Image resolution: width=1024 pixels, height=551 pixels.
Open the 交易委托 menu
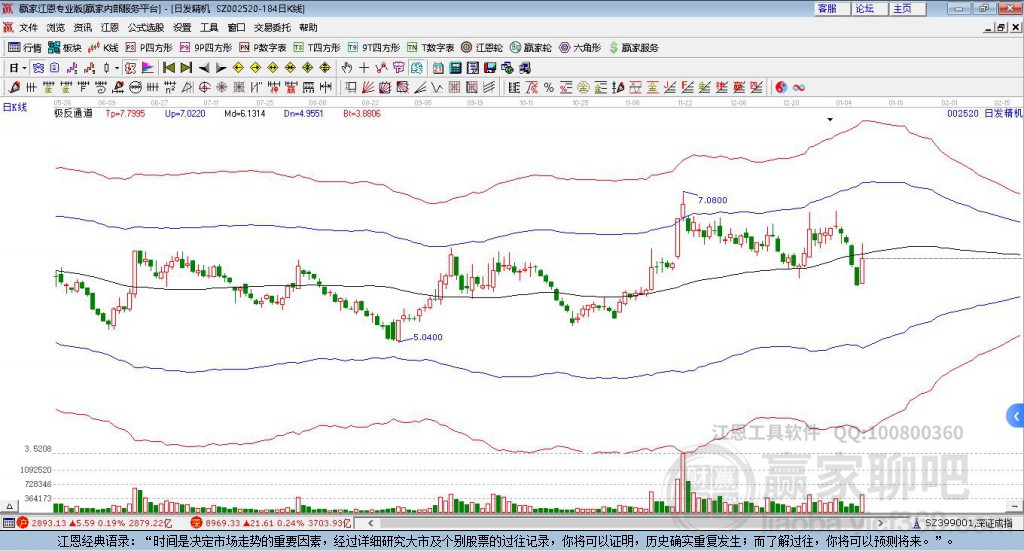(272, 27)
